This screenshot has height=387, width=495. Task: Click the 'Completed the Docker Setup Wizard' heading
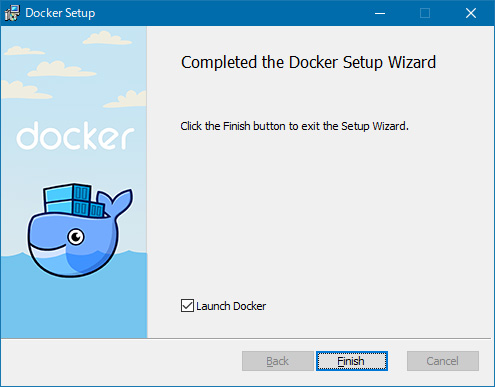[x=308, y=62]
